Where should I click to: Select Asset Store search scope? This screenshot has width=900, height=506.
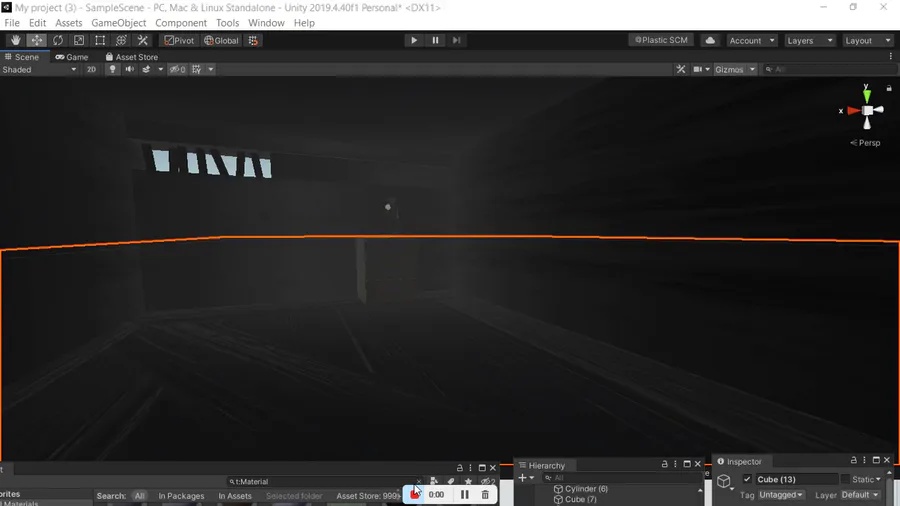pyautogui.click(x=368, y=496)
